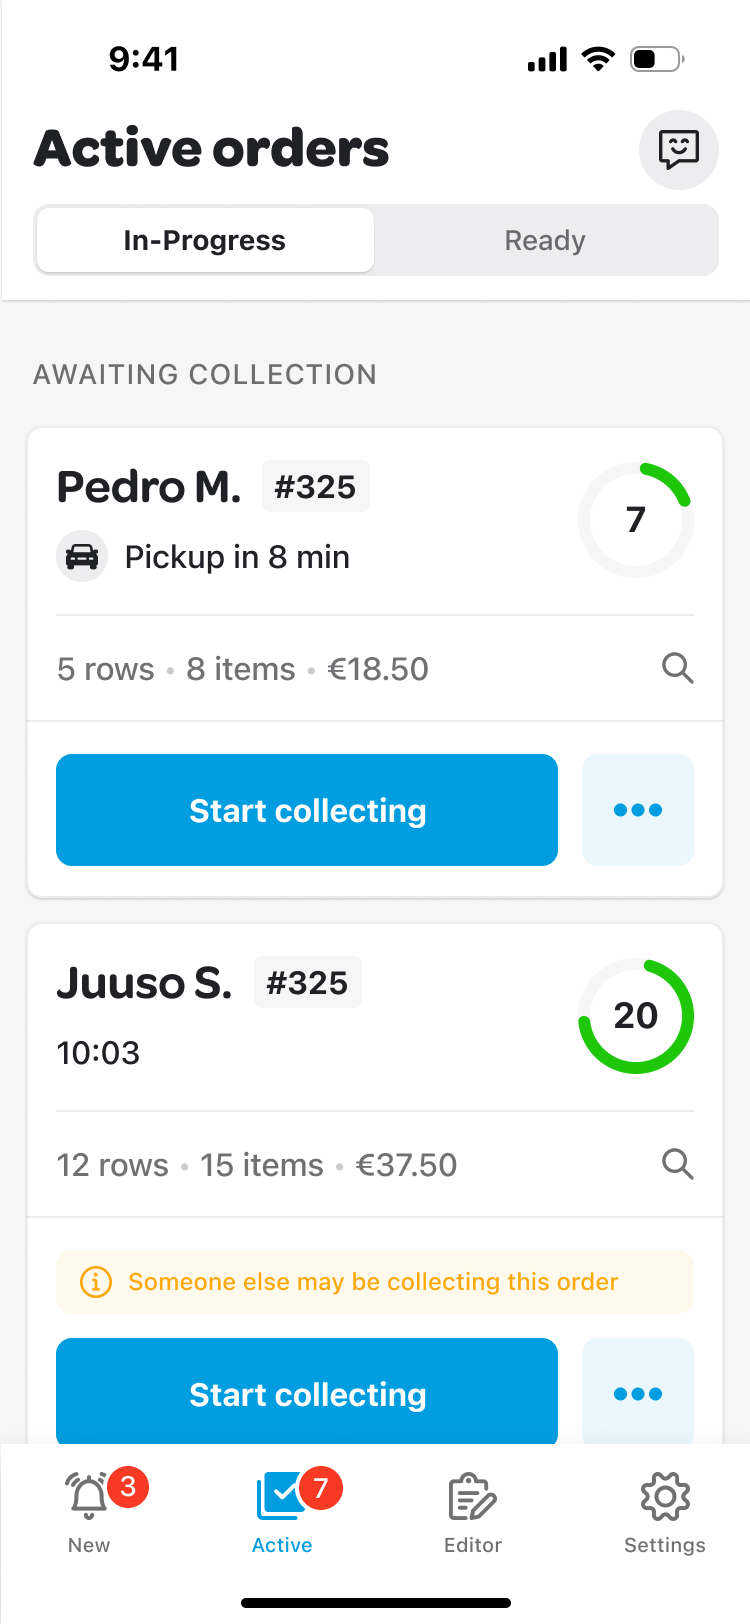Tap the 20-minute countdown ring
750x1624 pixels.
[636, 1016]
